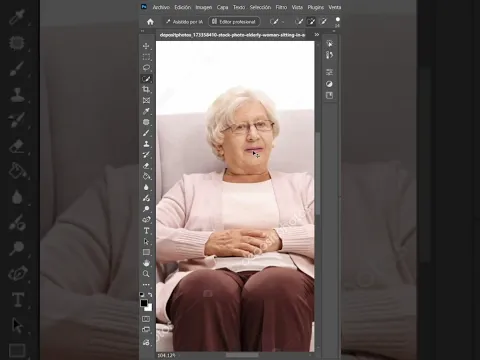This screenshot has width=480, height=360.
Task: Switch to Editor profesional mode
Action: point(234,22)
